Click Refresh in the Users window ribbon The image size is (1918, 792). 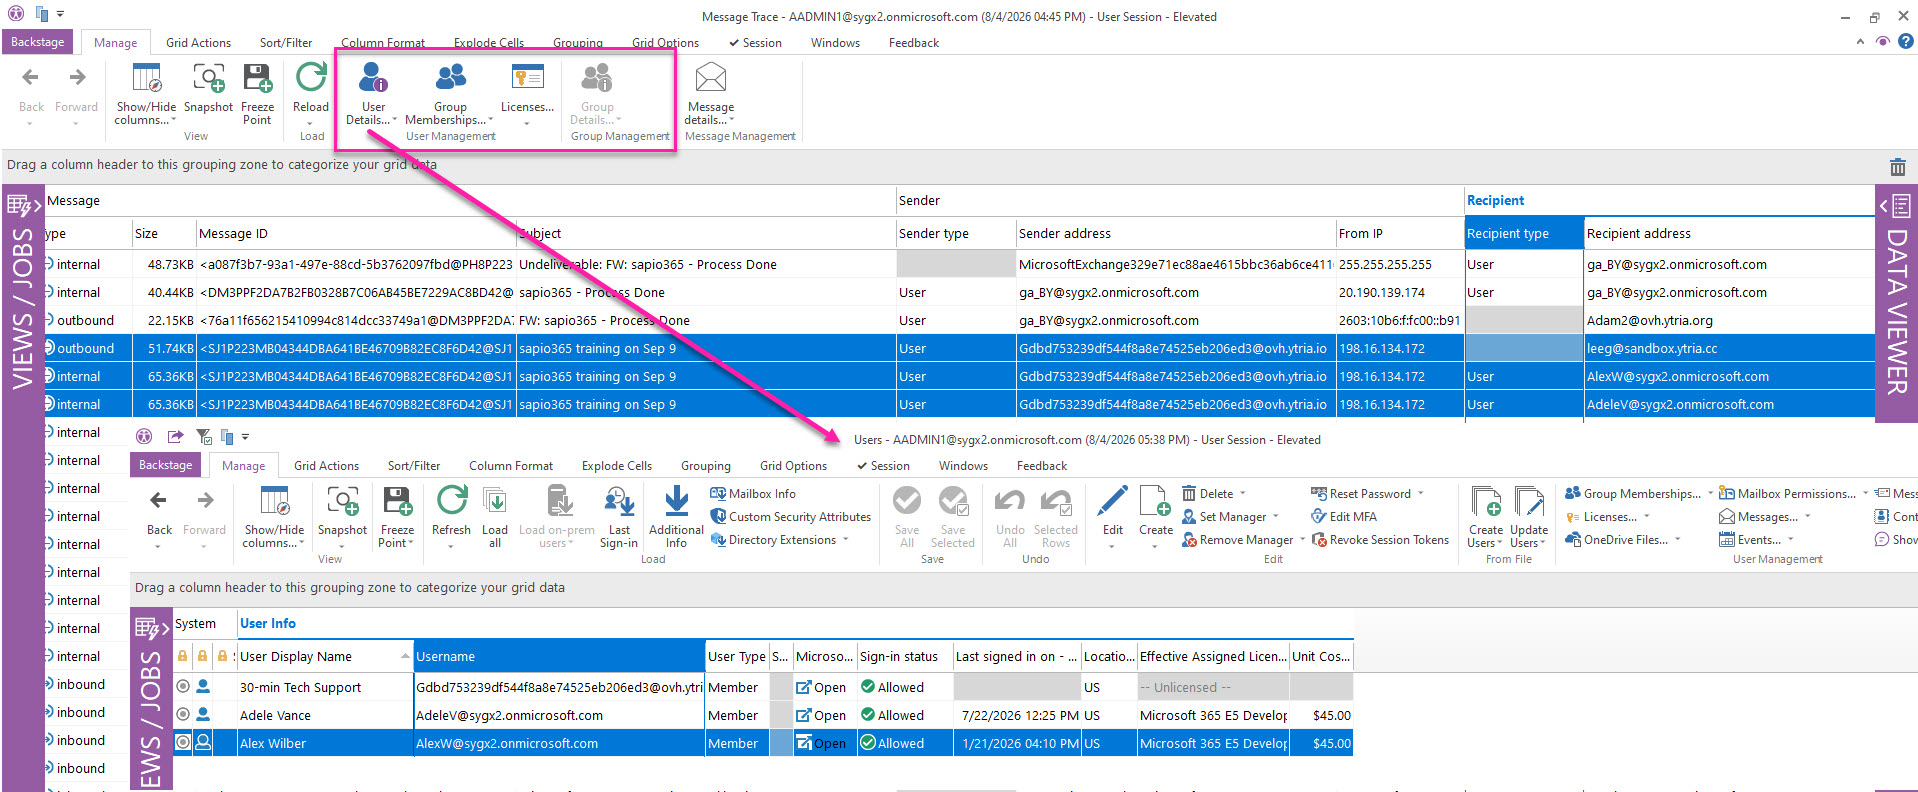pyautogui.click(x=451, y=515)
